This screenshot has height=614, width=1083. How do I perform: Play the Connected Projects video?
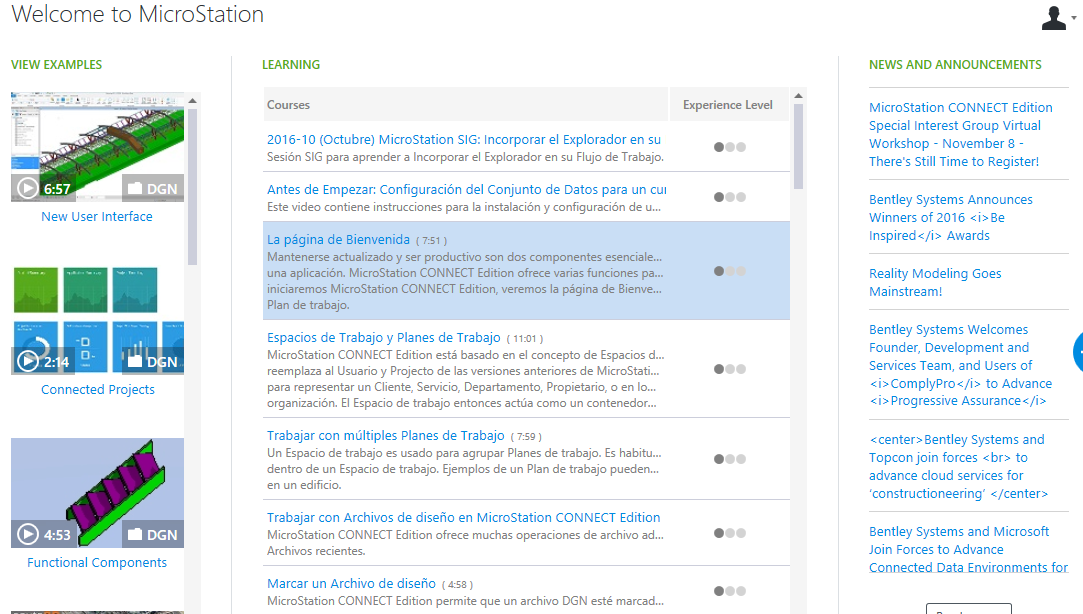click(28, 361)
